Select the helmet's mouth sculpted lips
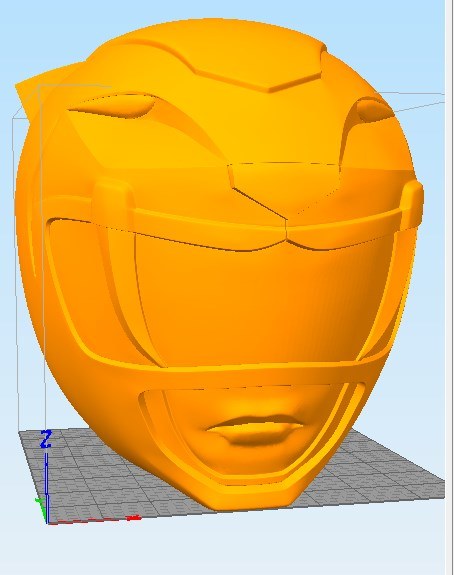Image resolution: width=454 pixels, height=575 pixels. [x=256, y=428]
